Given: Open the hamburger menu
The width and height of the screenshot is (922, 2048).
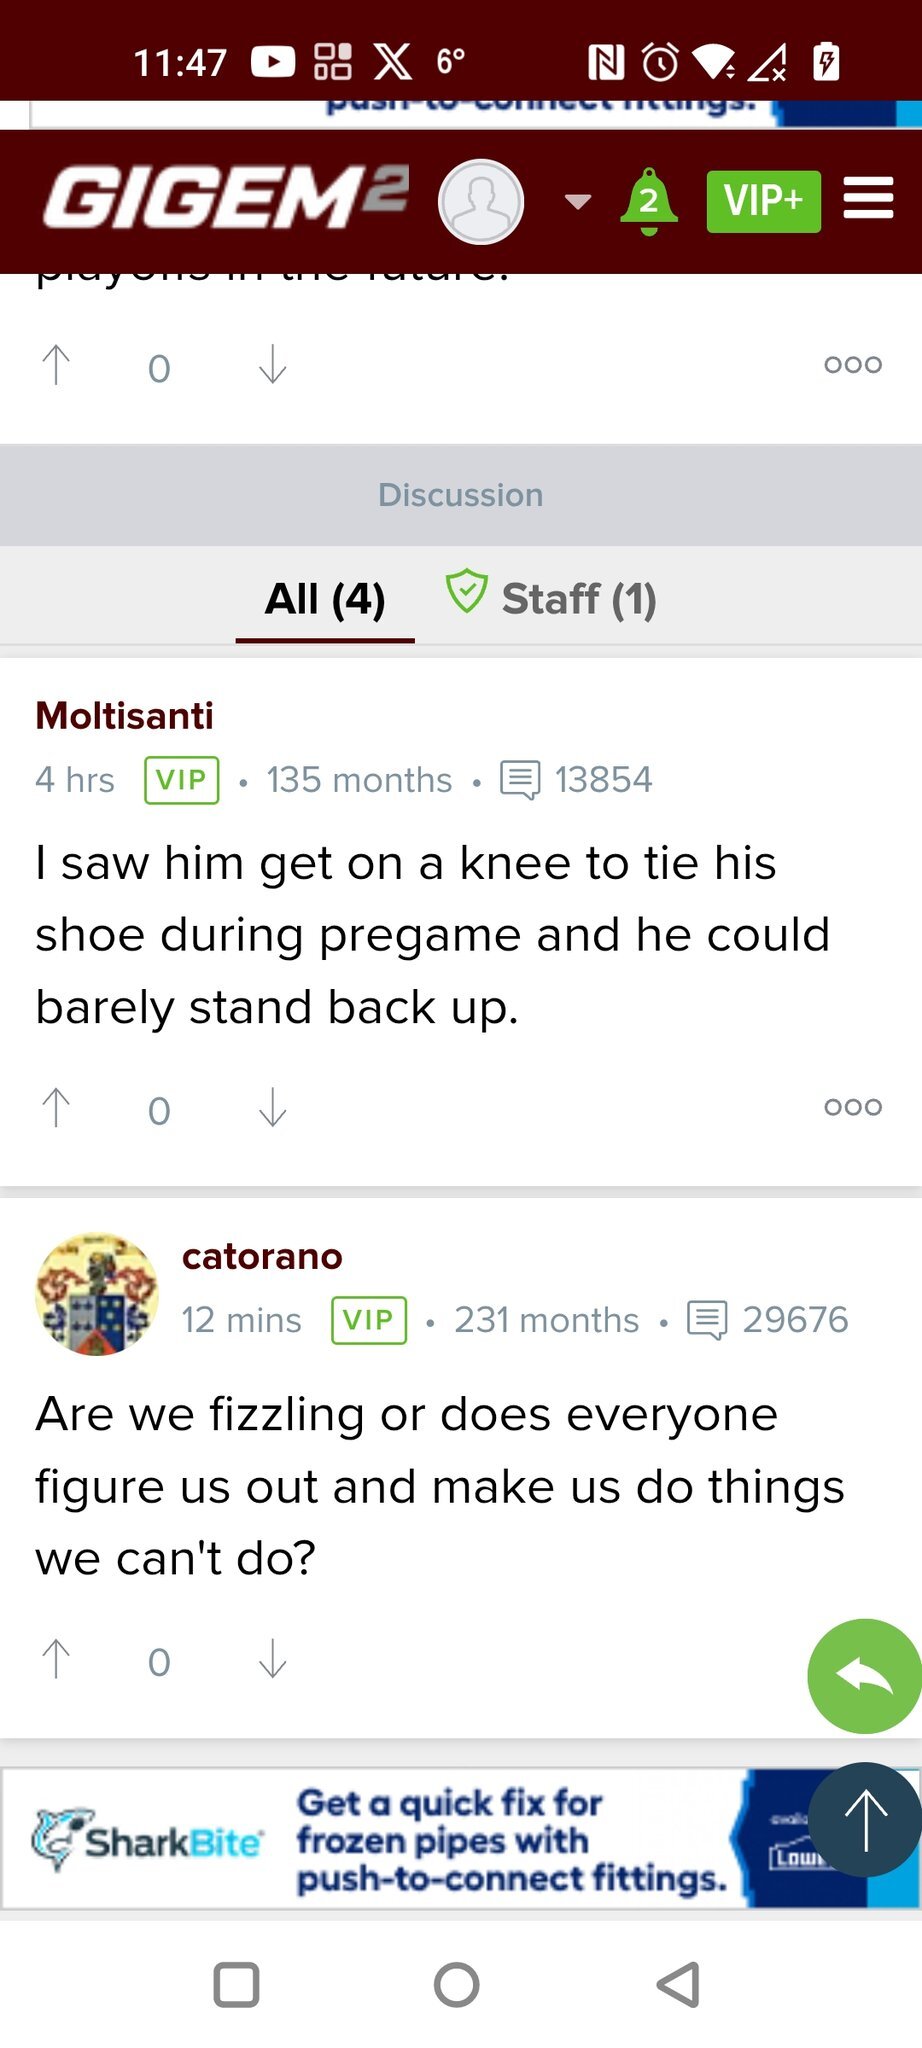Looking at the screenshot, I should (868, 199).
